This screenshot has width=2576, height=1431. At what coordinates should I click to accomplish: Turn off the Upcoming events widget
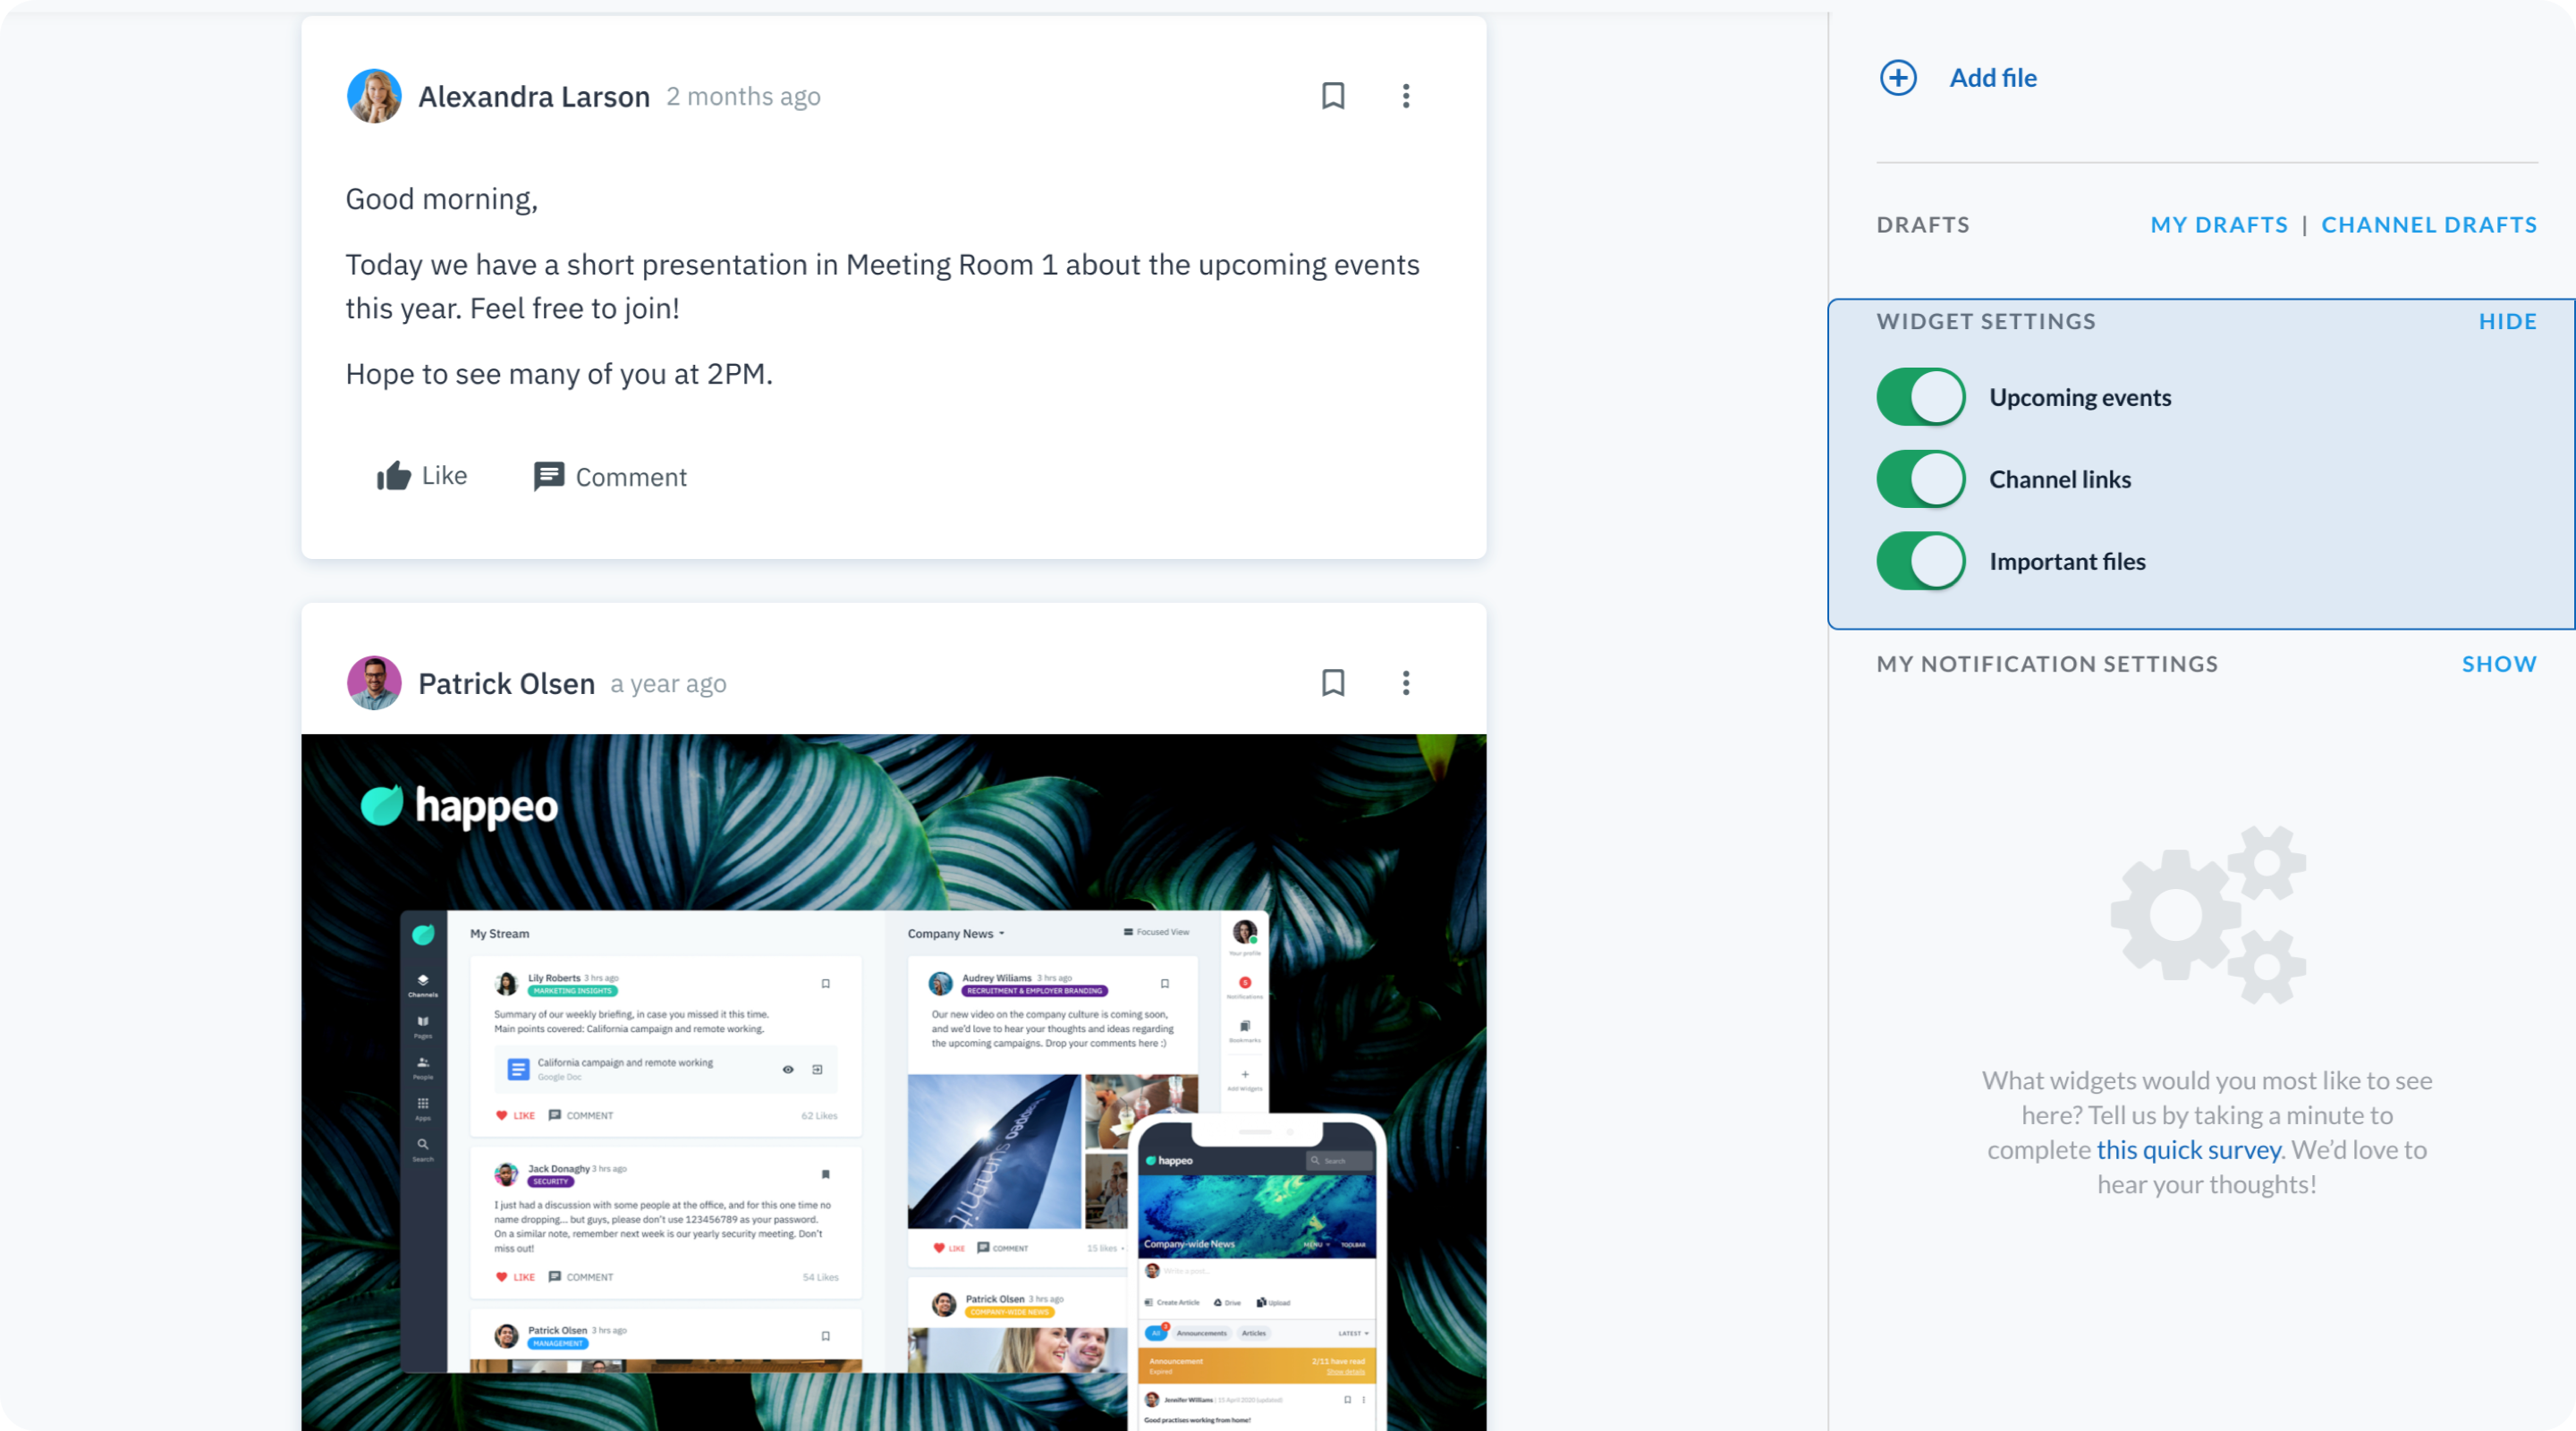pyautogui.click(x=1920, y=397)
